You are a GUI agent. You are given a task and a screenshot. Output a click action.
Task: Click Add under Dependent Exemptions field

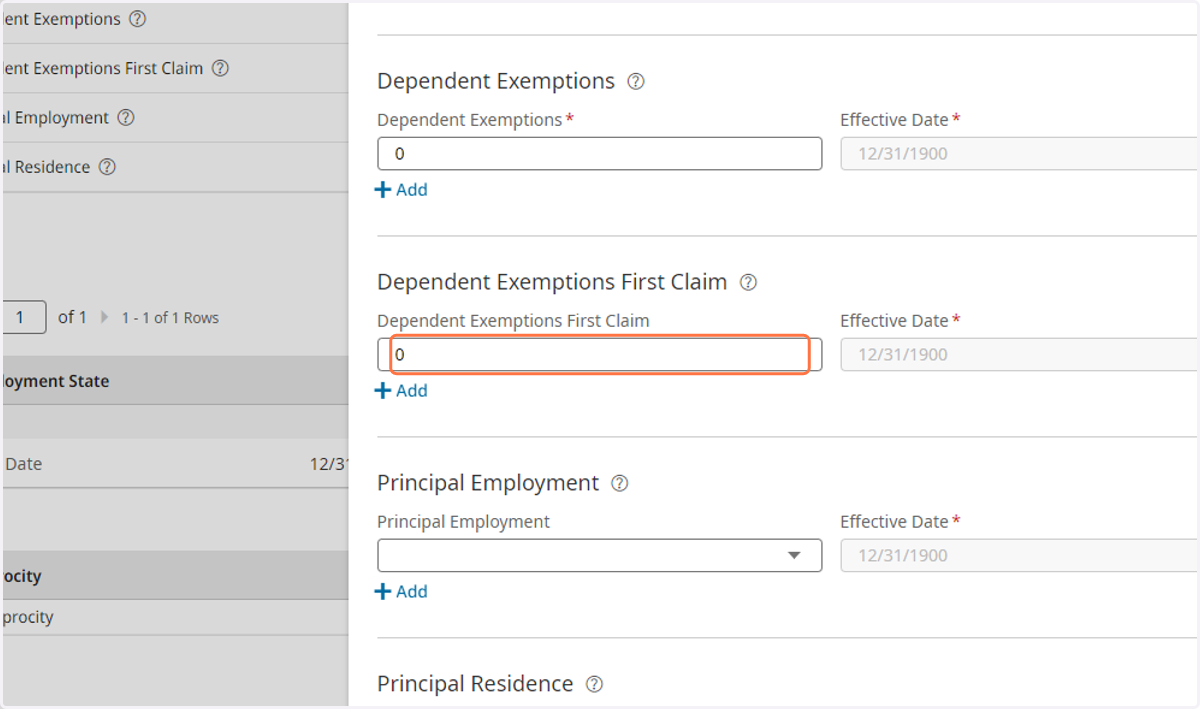coord(401,190)
